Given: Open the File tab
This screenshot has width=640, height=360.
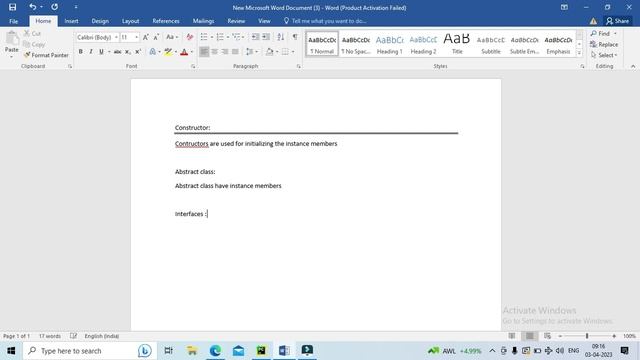Looking at the screenshot, I should point(13,21).
